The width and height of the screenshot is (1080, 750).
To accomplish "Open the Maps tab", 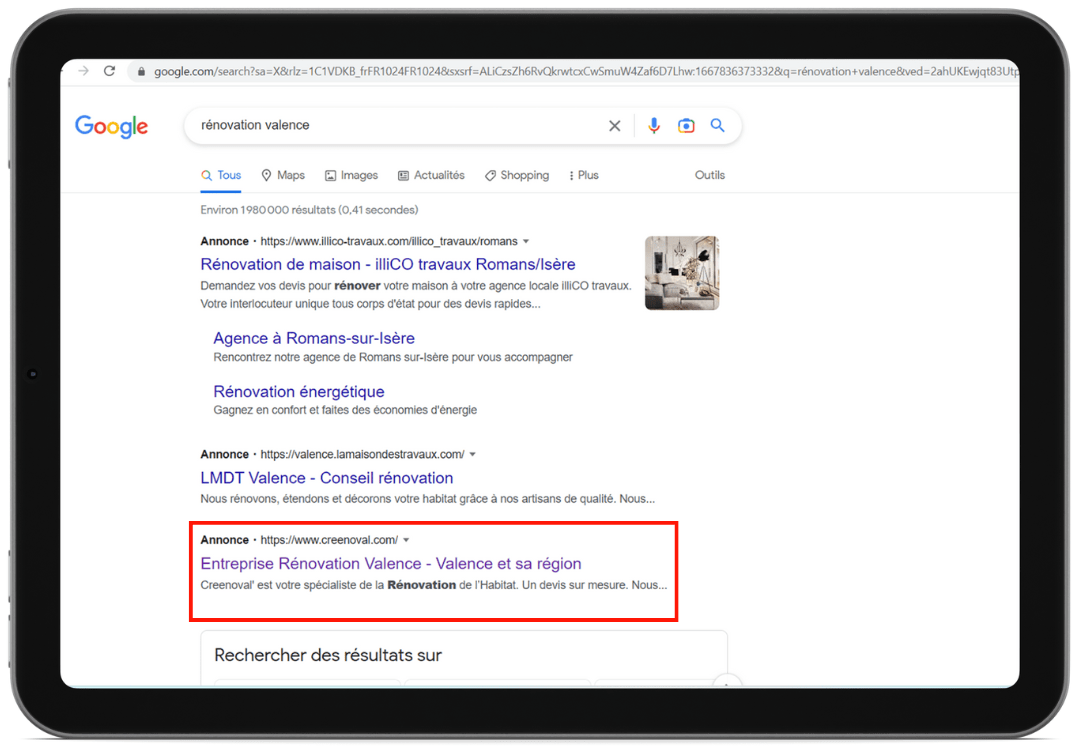I will pos(283,175).
